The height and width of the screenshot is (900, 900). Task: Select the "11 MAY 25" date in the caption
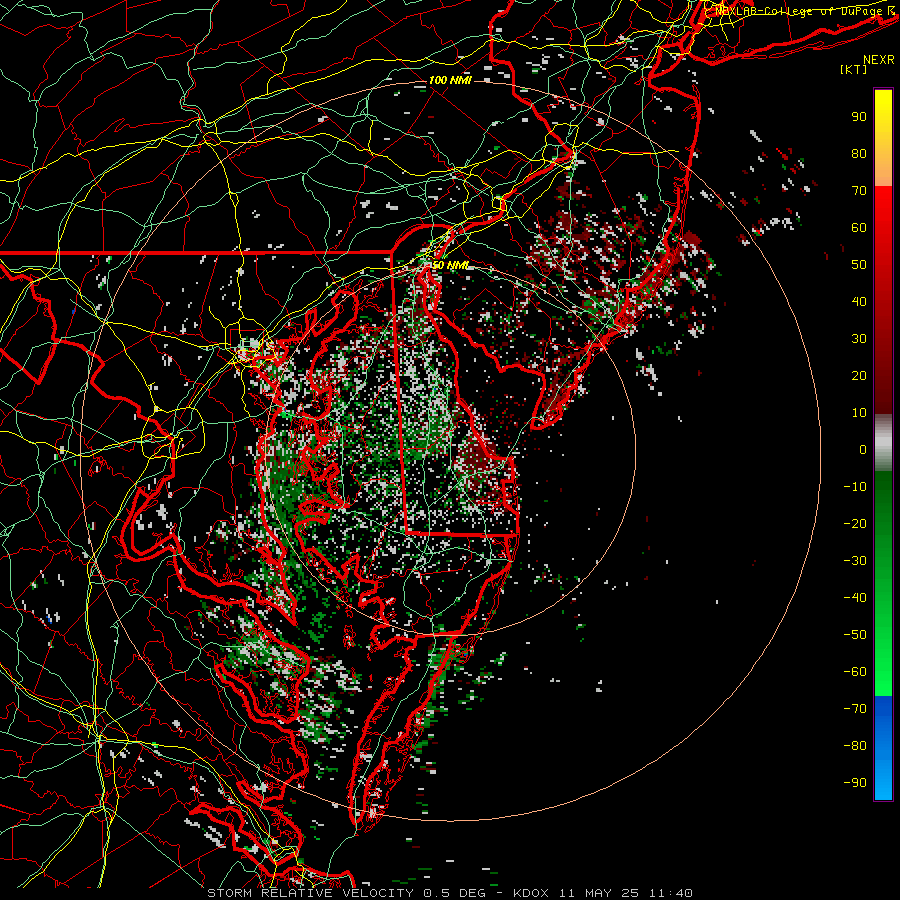[x=600, y=893]
